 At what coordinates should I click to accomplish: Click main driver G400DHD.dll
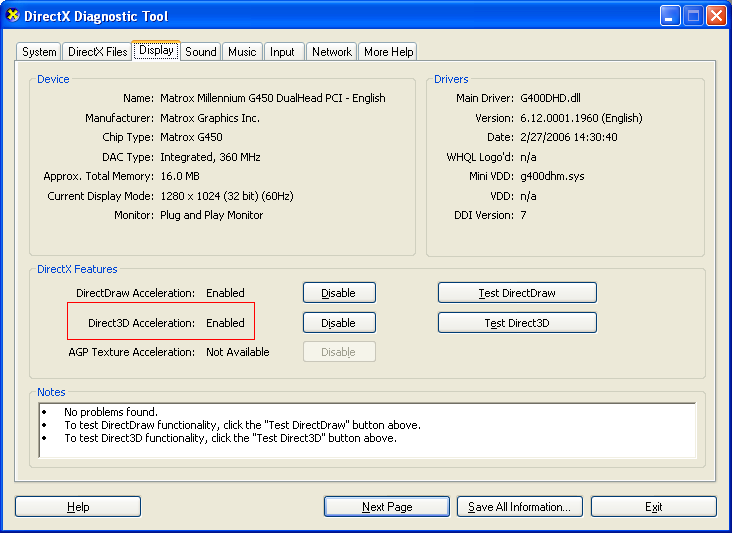[x=550, y=98]
